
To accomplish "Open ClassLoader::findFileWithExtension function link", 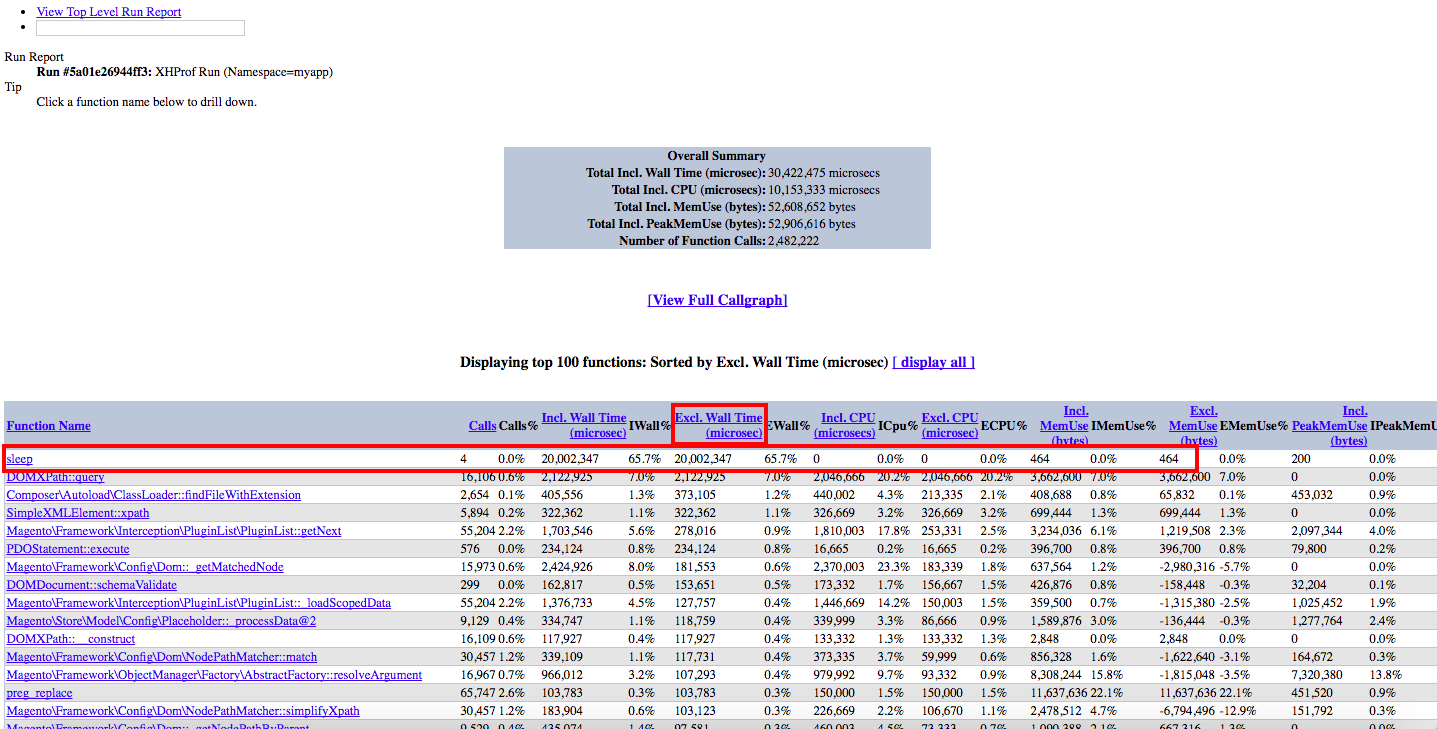I will point(153,495).
